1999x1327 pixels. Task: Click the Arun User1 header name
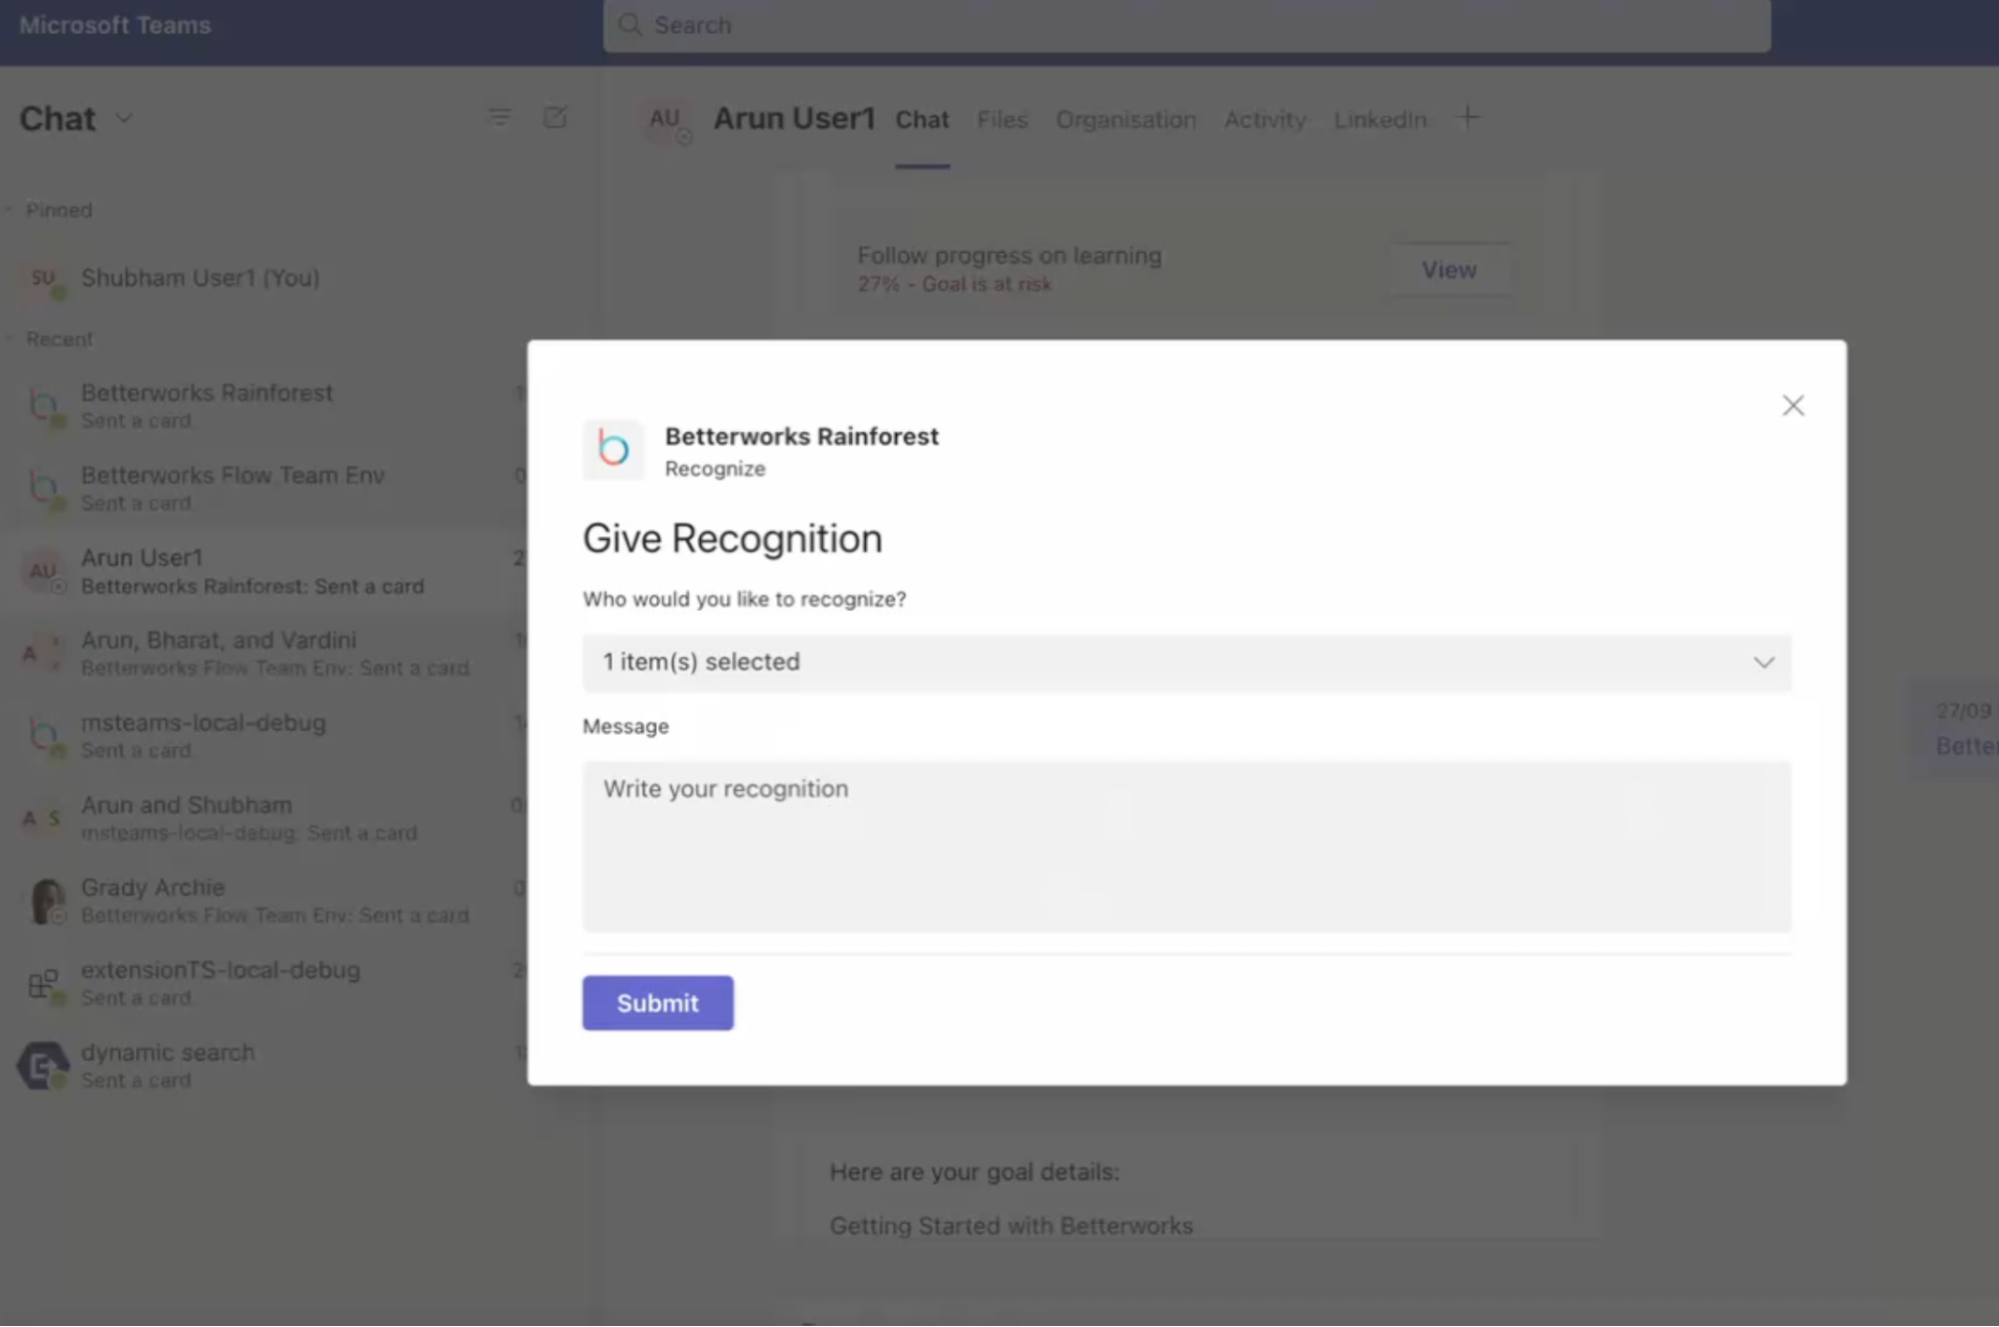coord(794,119)
